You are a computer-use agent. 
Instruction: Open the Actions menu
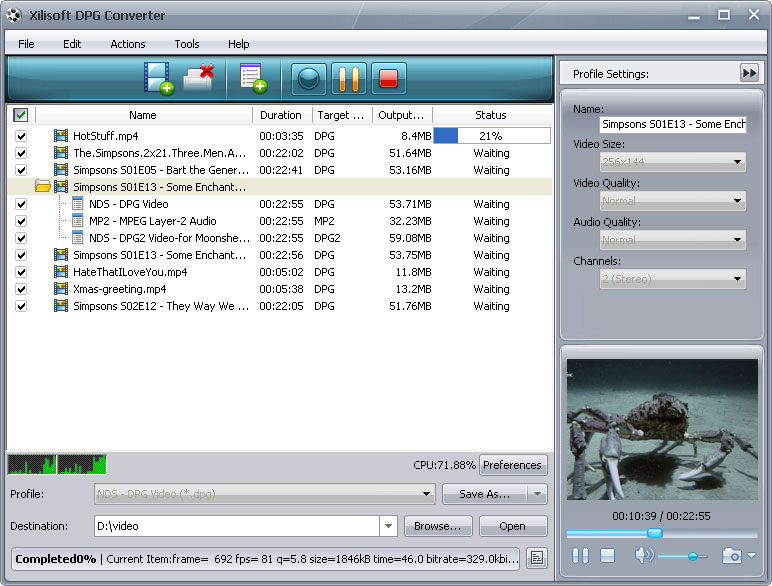click(128, 44)
